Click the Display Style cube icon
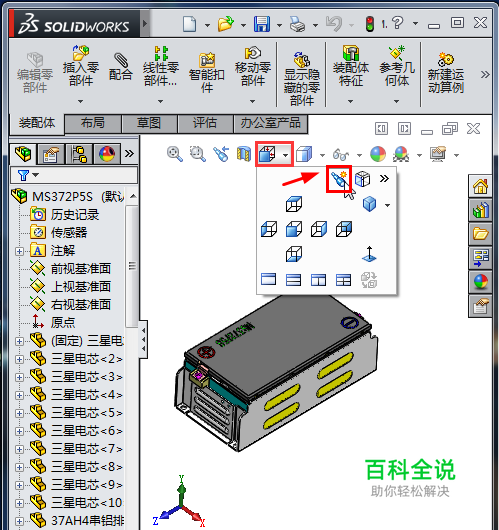This screenshot has width=499, height=530. (x=304, y=154)
